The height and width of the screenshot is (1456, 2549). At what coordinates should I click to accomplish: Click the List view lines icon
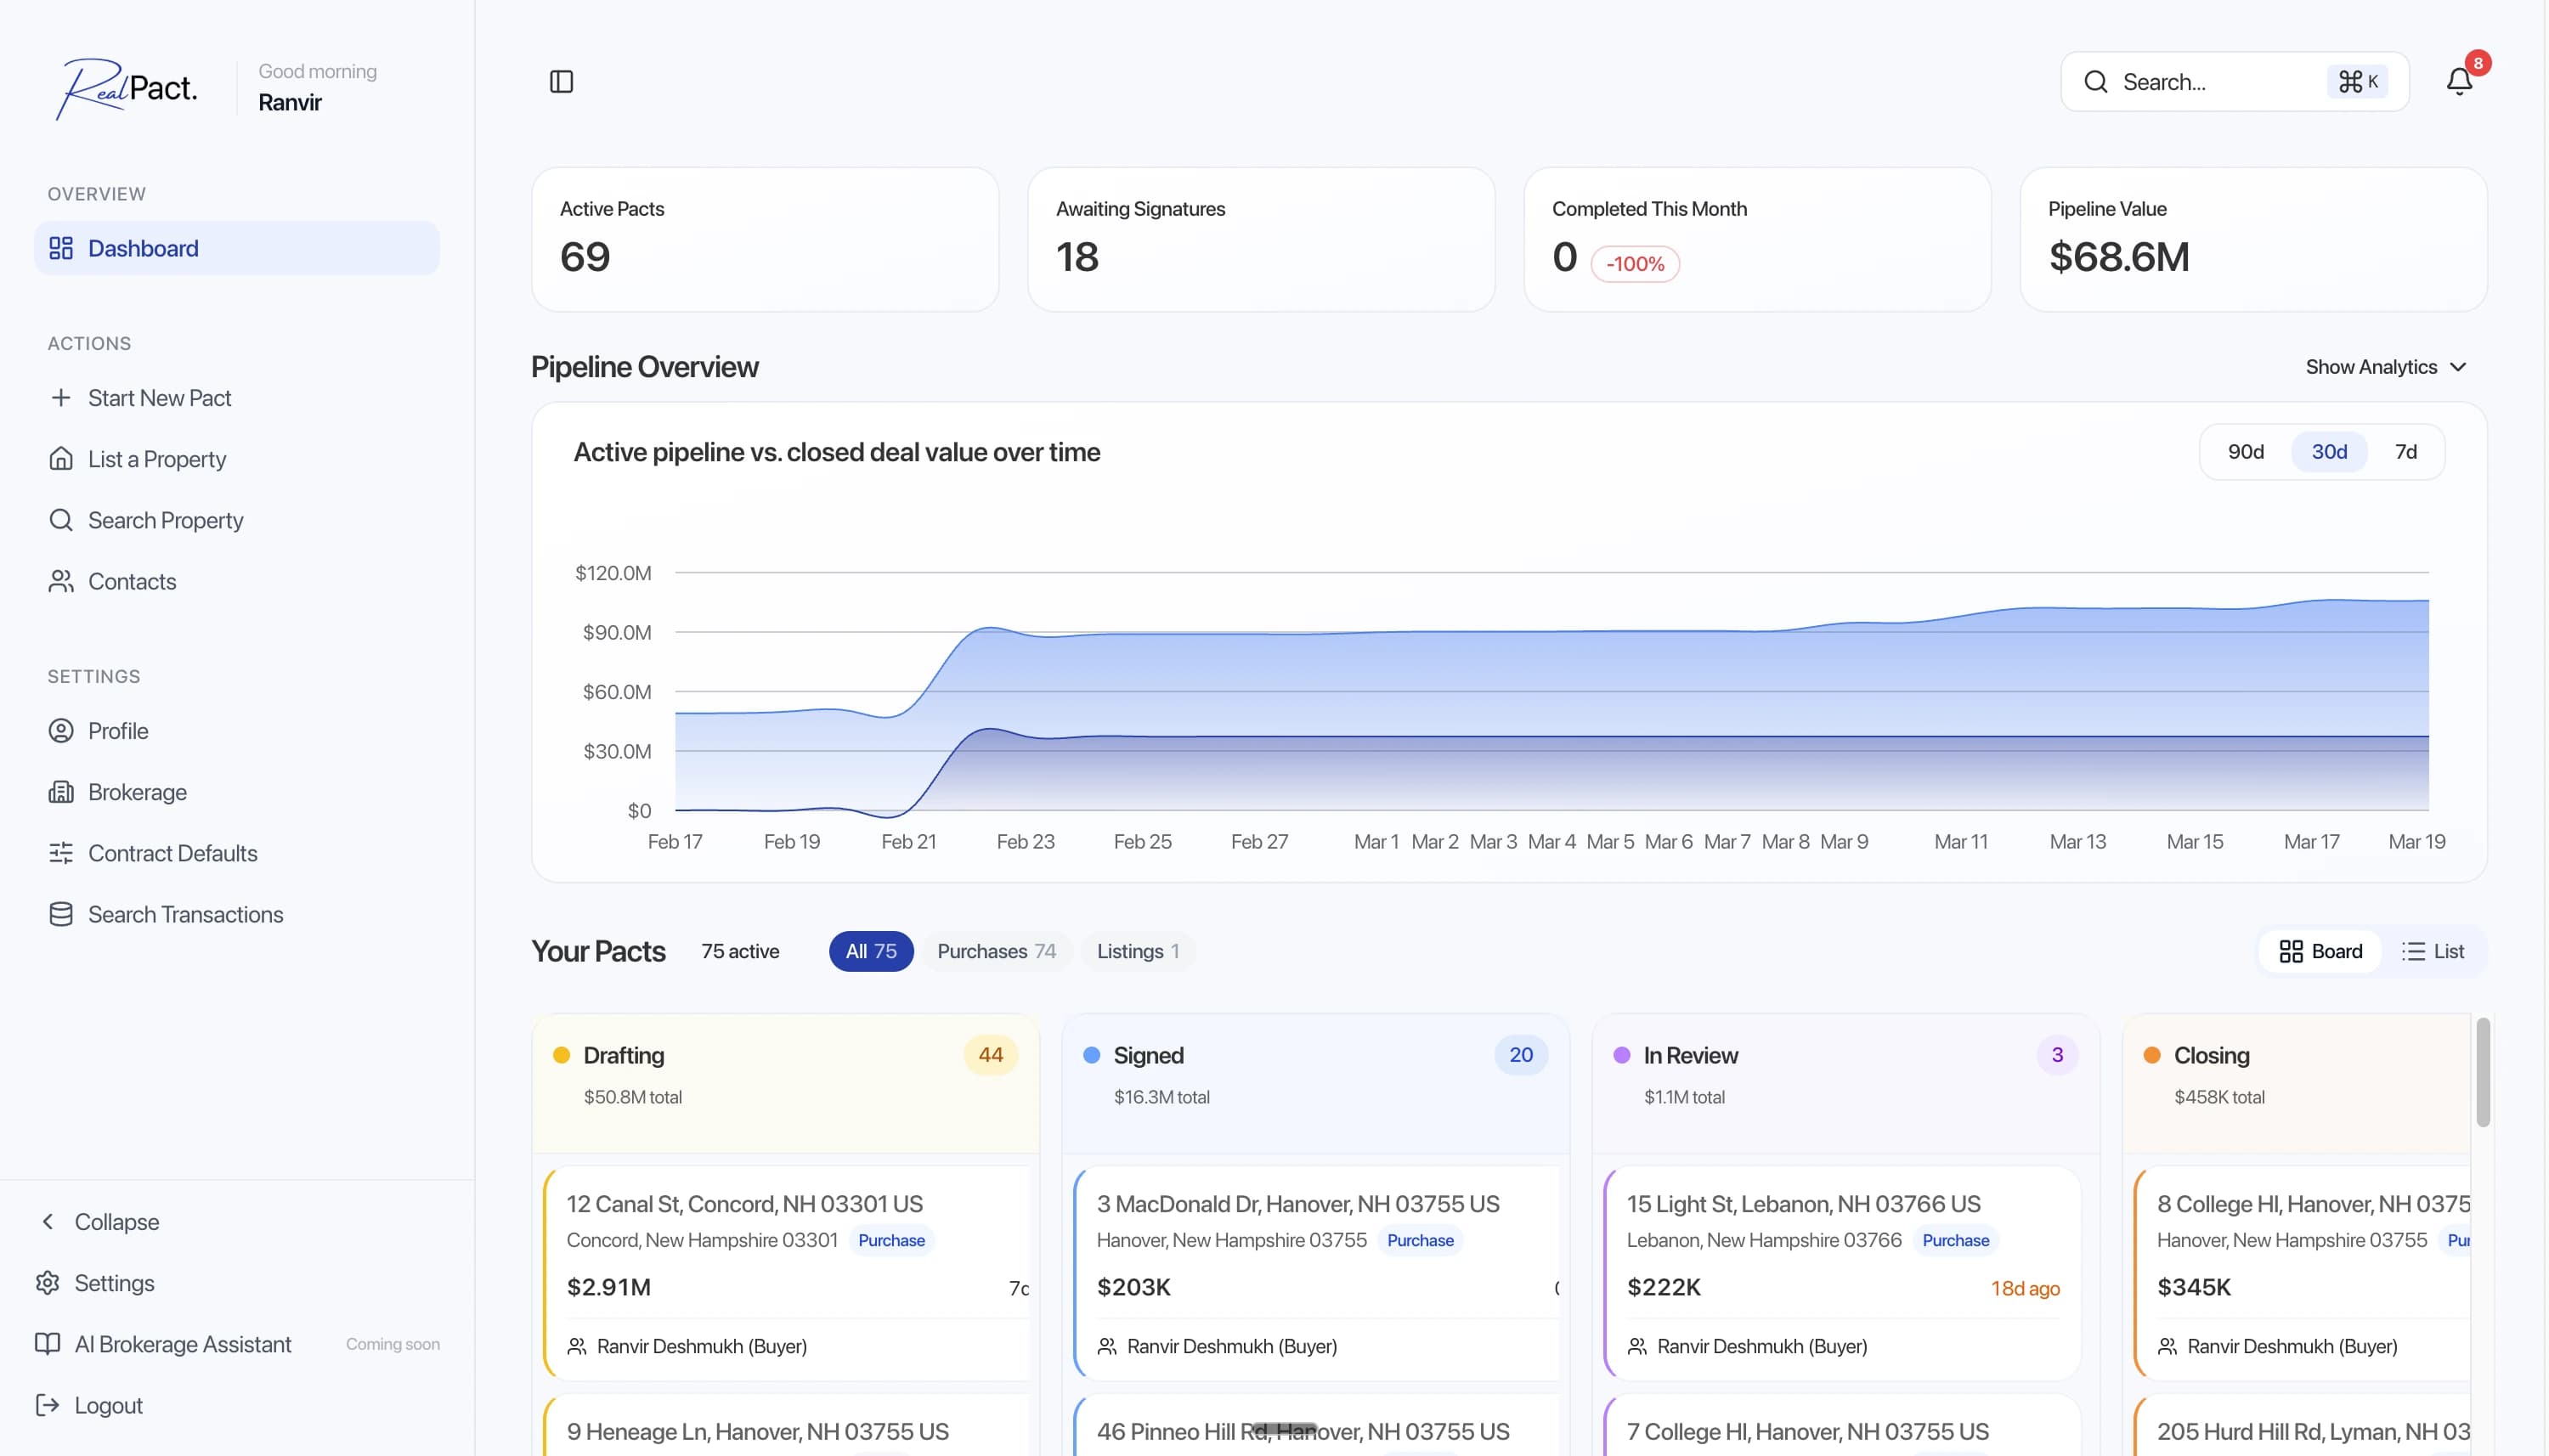(x=2413, y=951)
